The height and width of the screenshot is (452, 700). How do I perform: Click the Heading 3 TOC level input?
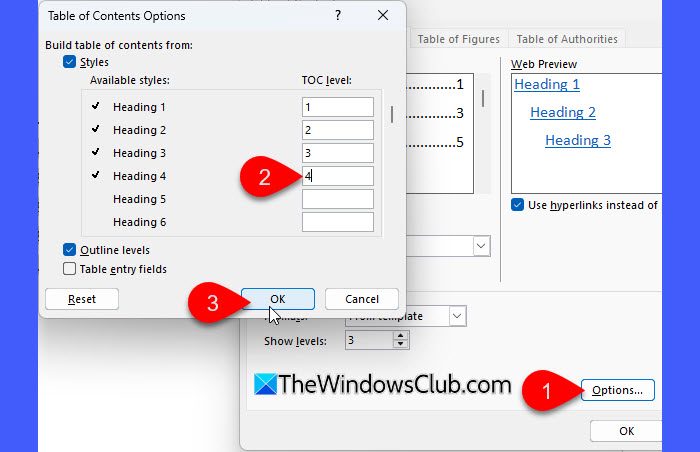click(x=337, y=153)
